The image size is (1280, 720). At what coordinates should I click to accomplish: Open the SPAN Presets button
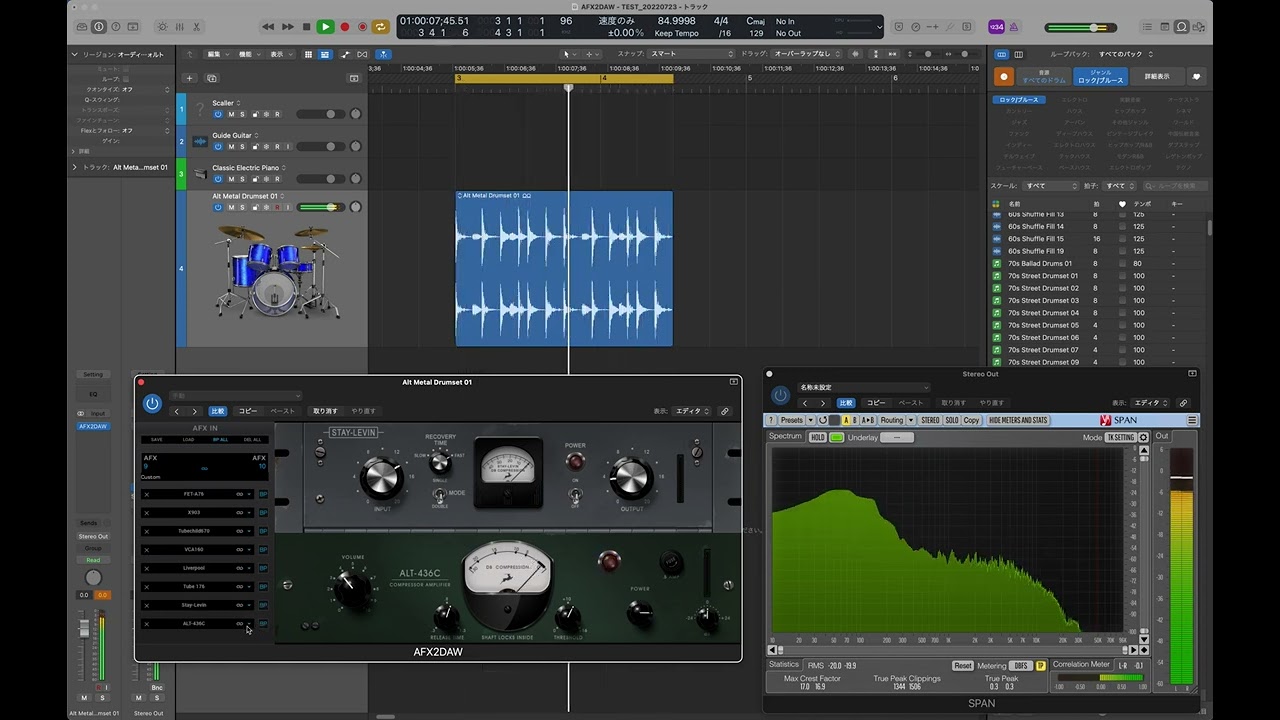point(792,420)
